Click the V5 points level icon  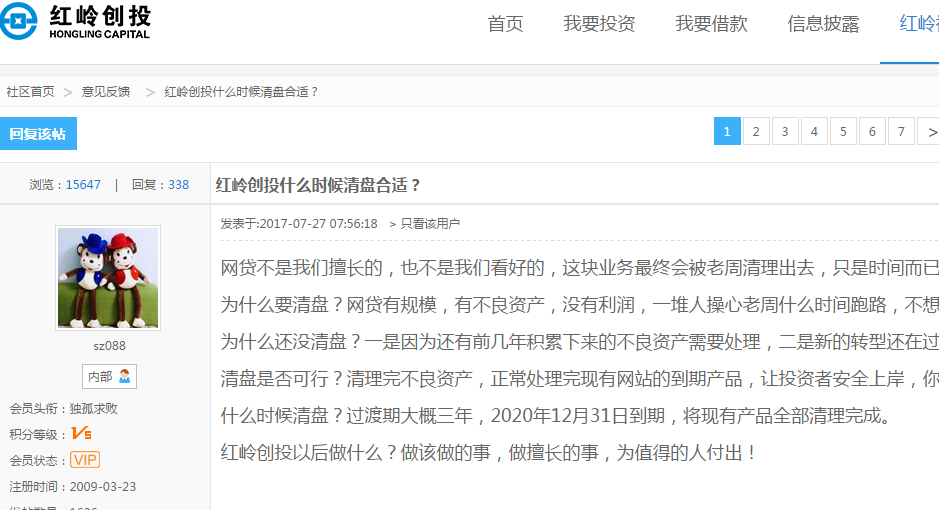coord(81,434)
